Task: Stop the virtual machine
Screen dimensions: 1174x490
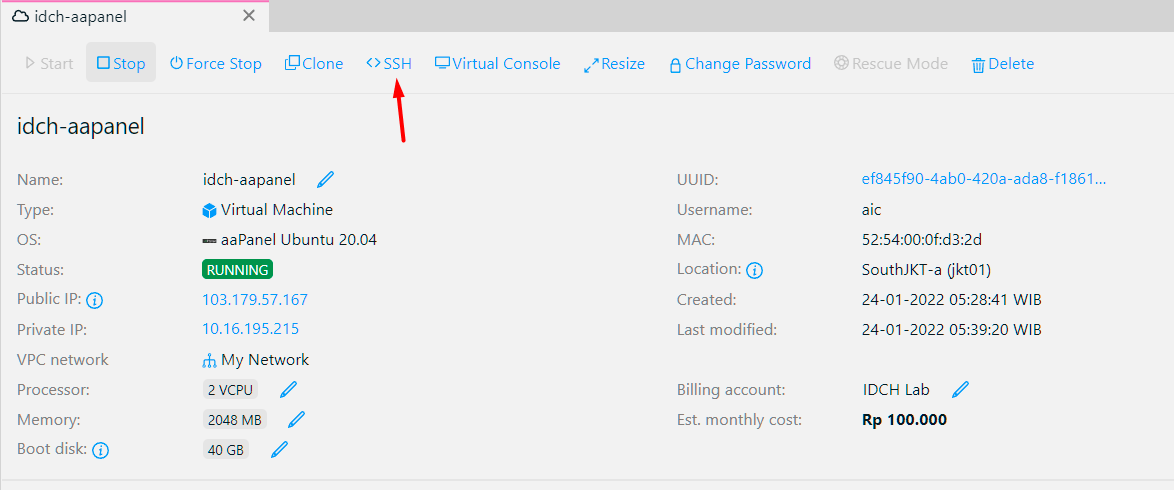Action: coord(121,63)
